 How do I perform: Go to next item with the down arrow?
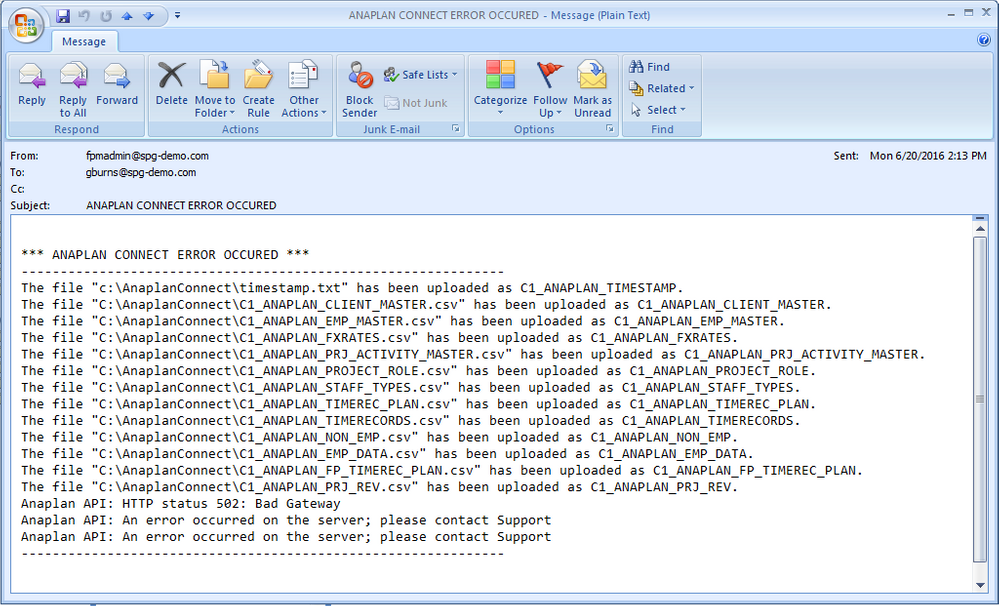click(148, 16)
